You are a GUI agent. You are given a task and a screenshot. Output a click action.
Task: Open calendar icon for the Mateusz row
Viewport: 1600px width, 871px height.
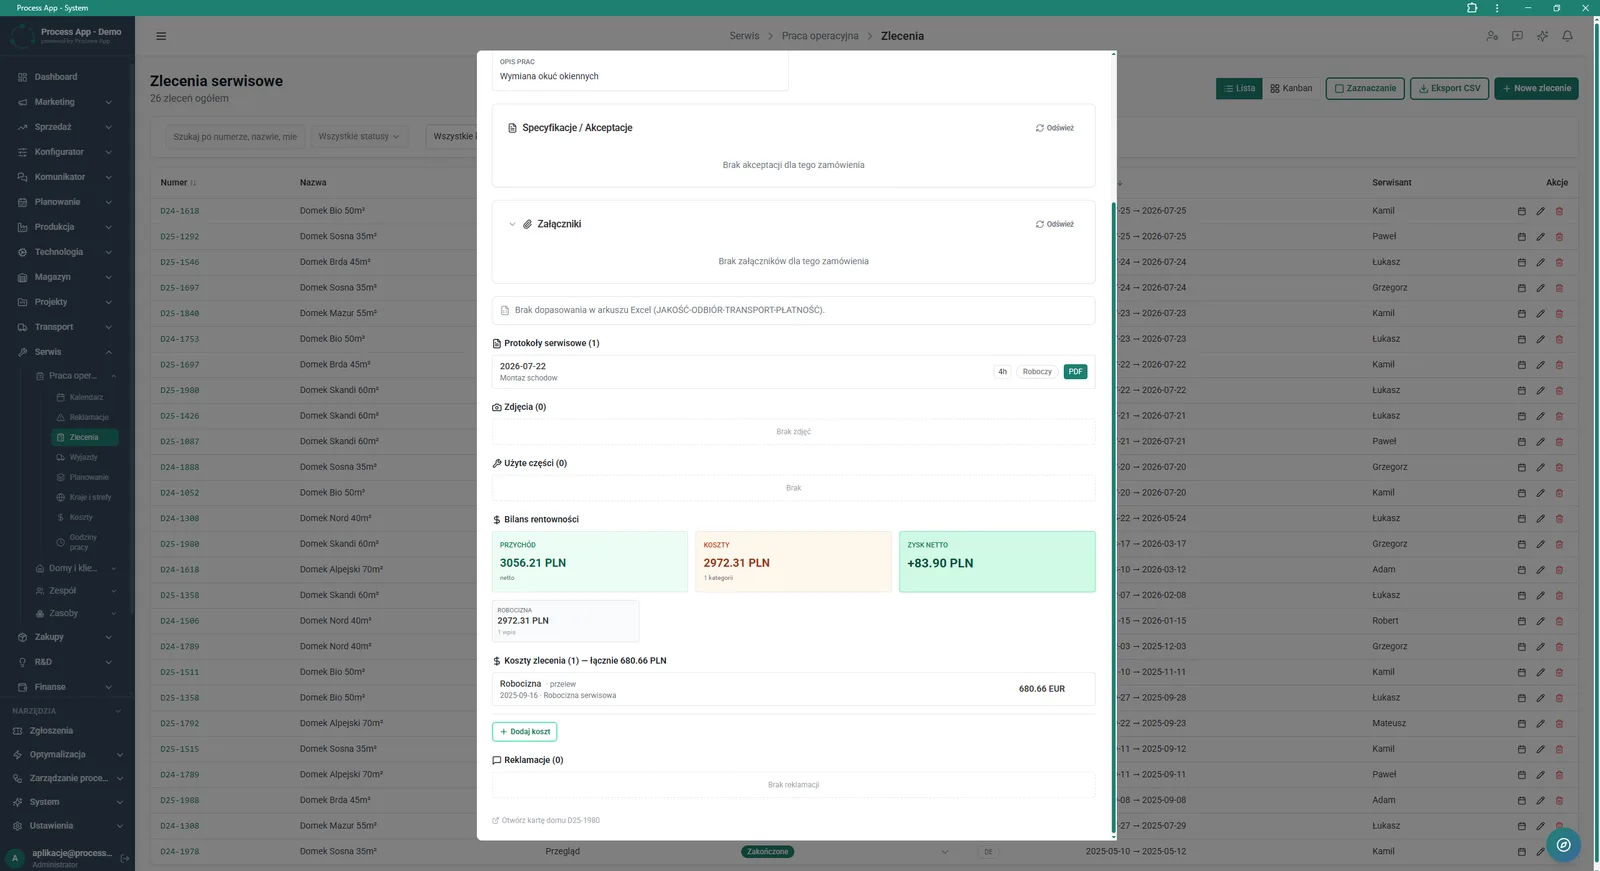[1522, 723]
